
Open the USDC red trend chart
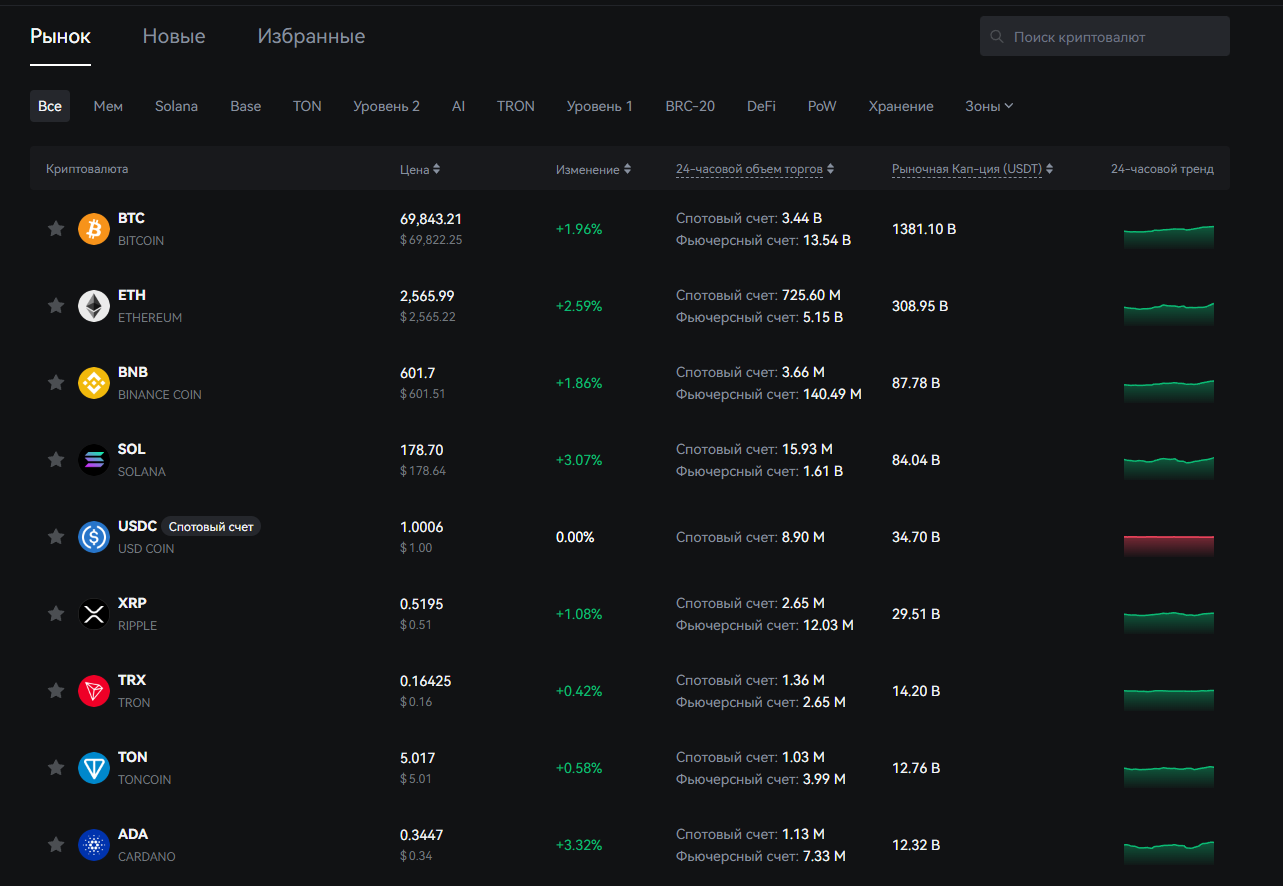tap(1168, 545)
